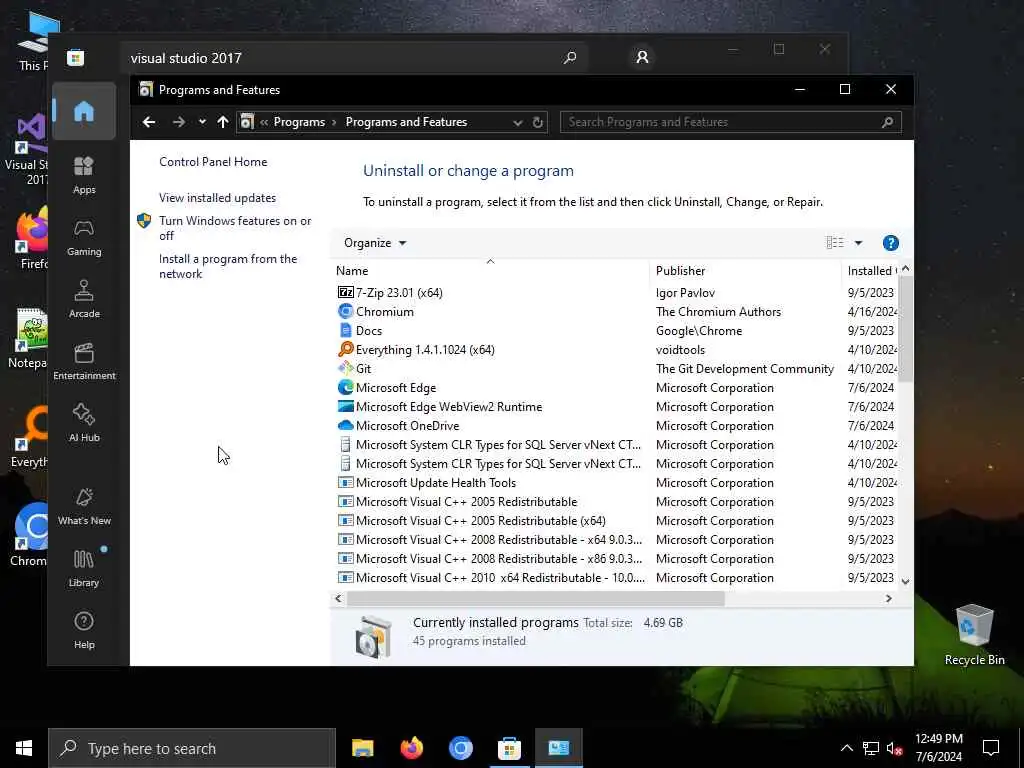Expand the view options dropdown arrow

[858, 243]
